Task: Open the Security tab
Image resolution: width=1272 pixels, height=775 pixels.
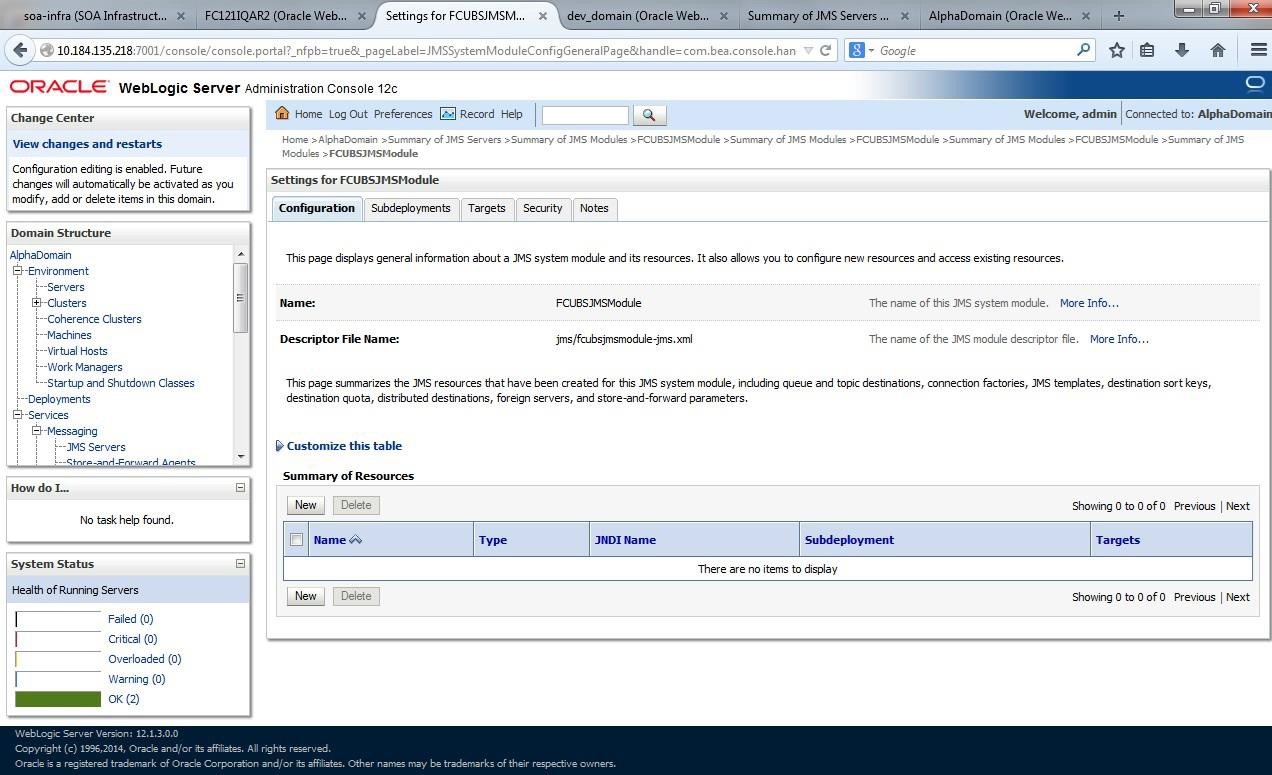Action: coord(542,208)
